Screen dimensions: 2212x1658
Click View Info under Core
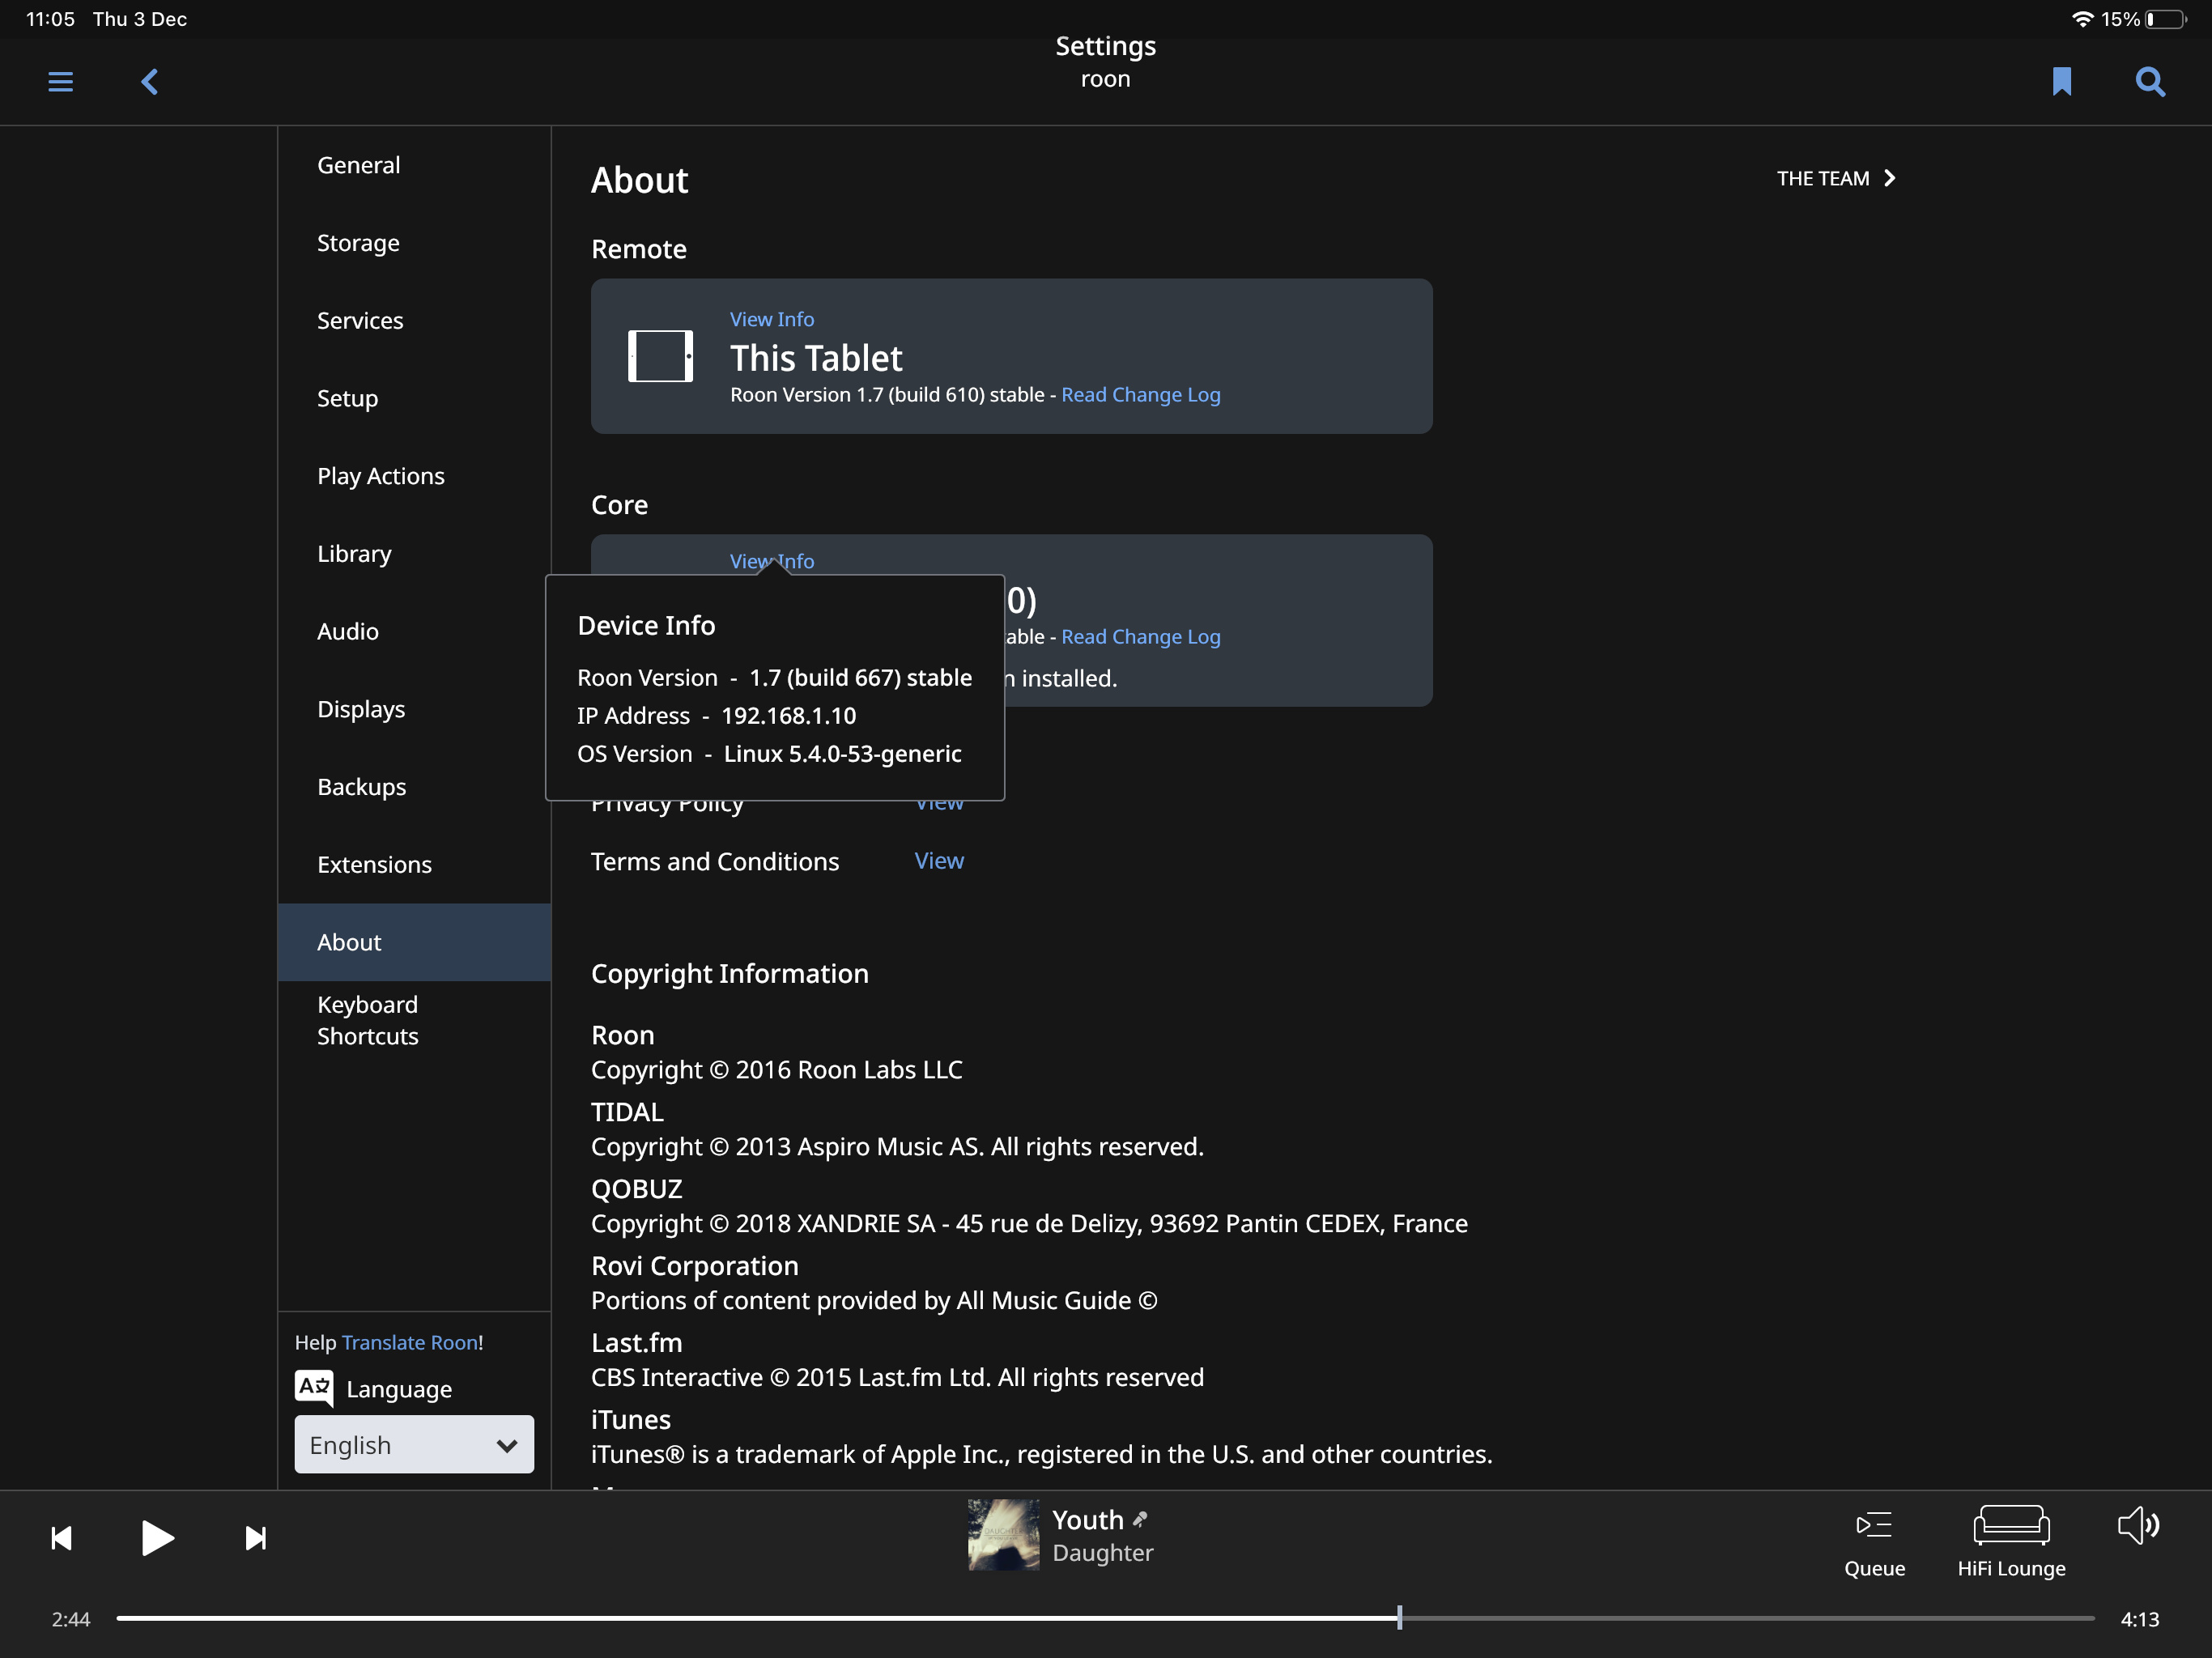(772, 561)
